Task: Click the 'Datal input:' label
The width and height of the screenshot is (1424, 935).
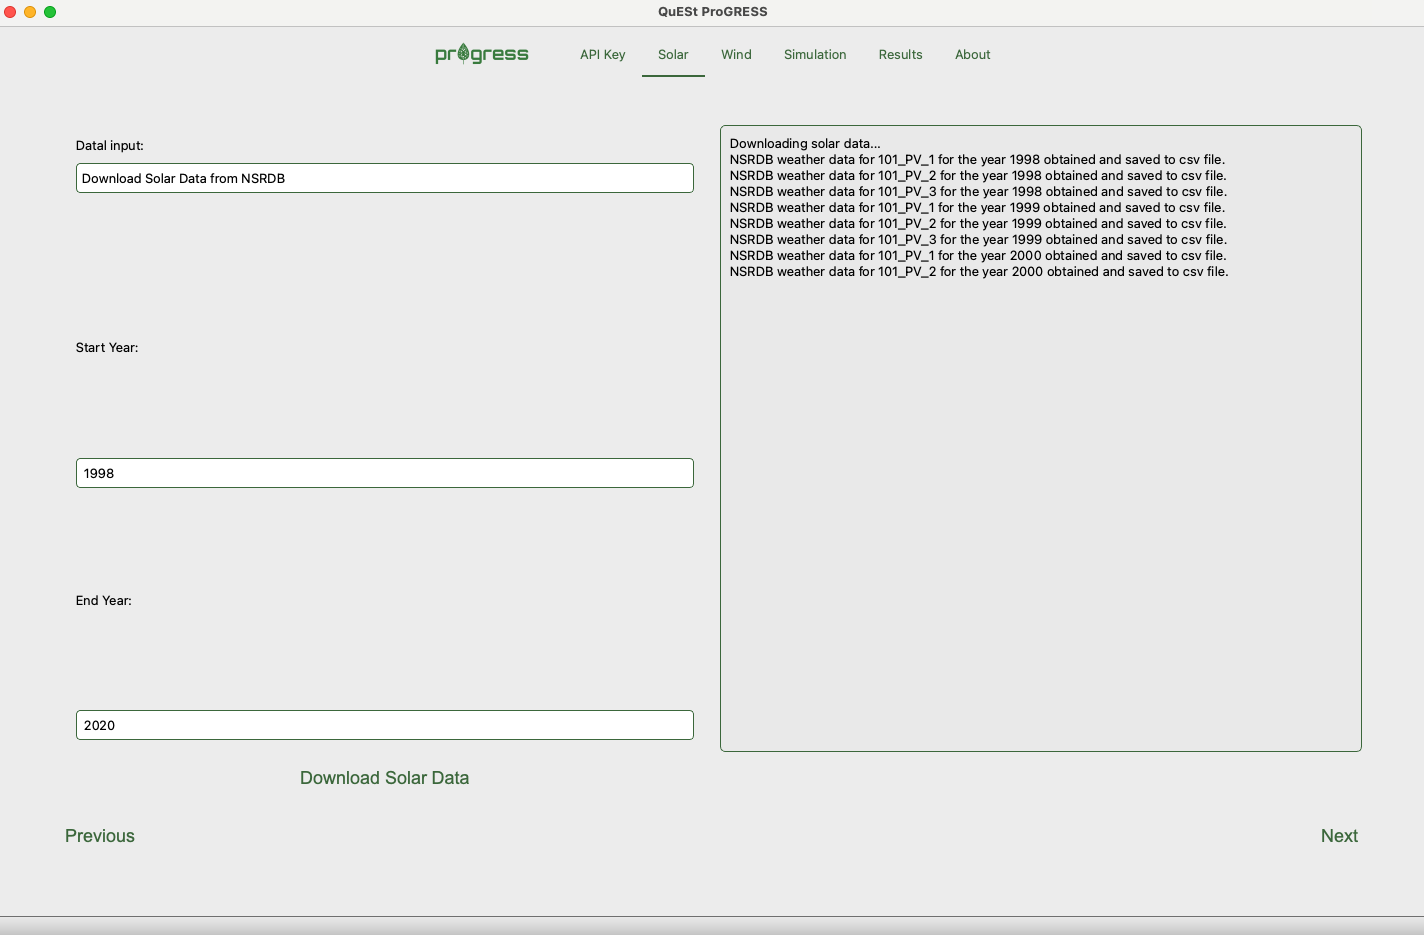Action: point(110,145)
